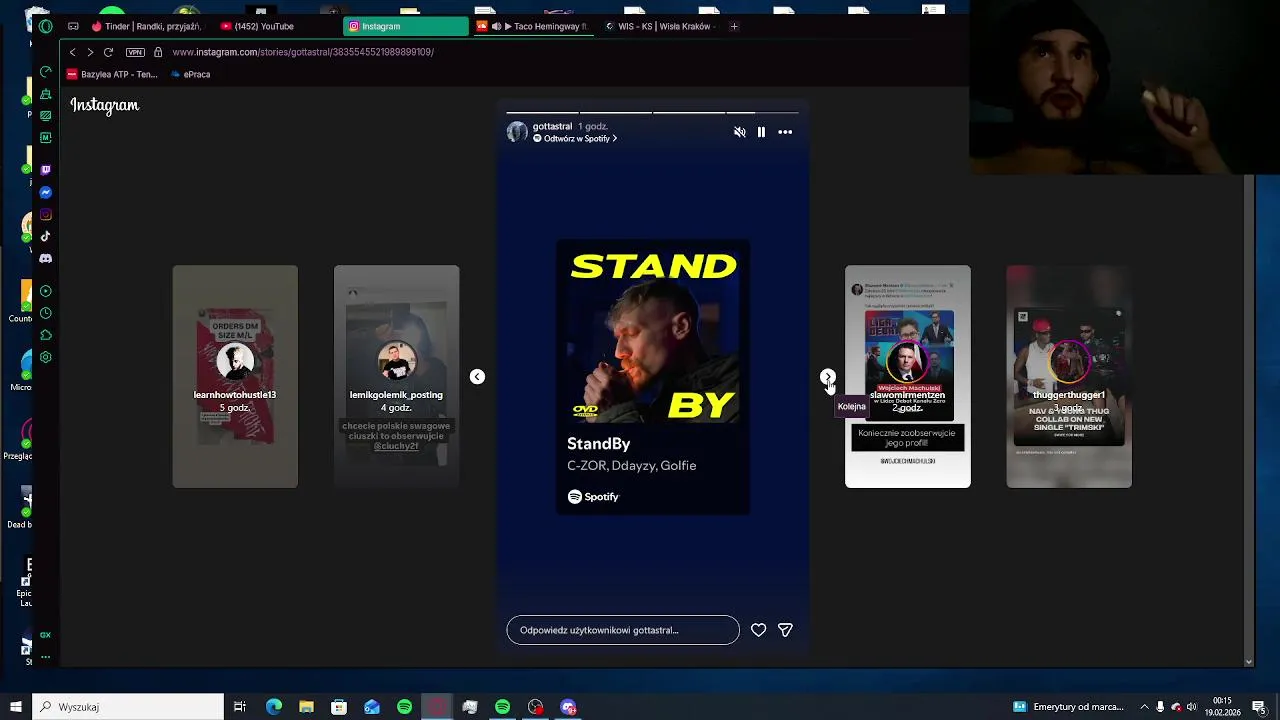The width and height of the screenshot is (1280, 720).
Task: Open Instagram in the browser sidebar
Action: pyautogui.click(x=45, y=214)
